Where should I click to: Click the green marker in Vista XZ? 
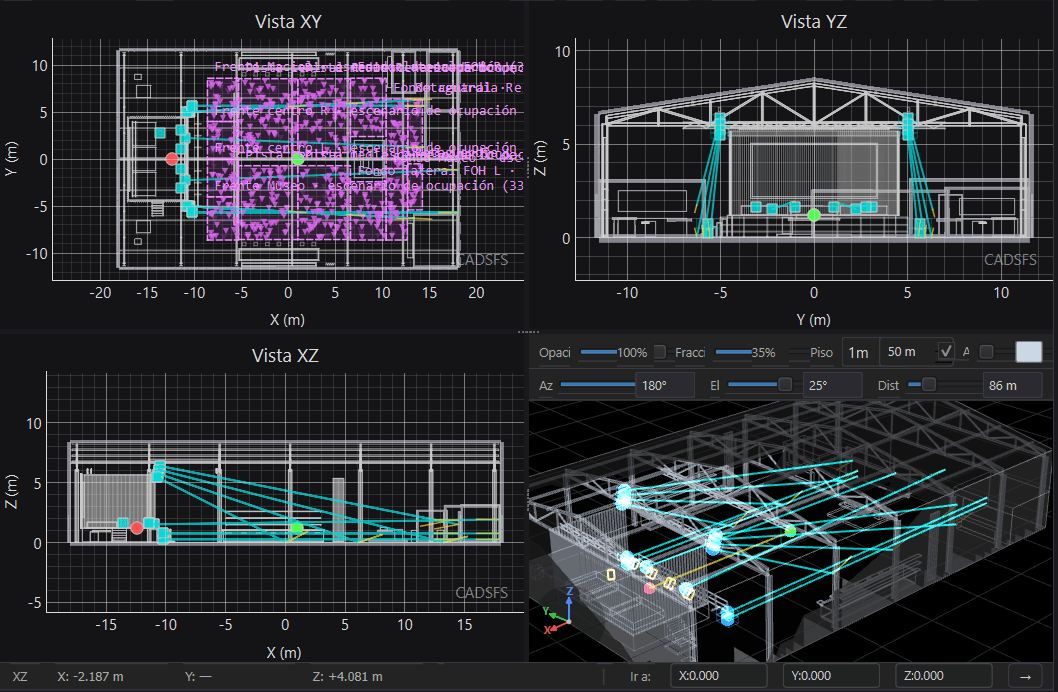tap(297, 527)
